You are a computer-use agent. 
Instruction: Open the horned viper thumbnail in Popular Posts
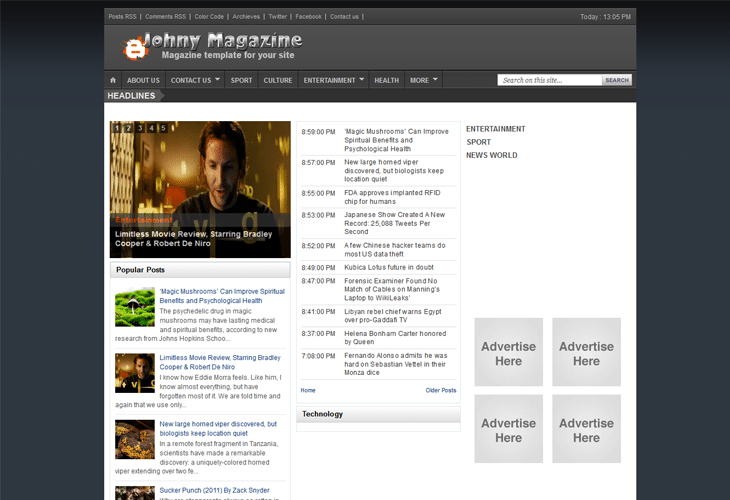point(135,439)
